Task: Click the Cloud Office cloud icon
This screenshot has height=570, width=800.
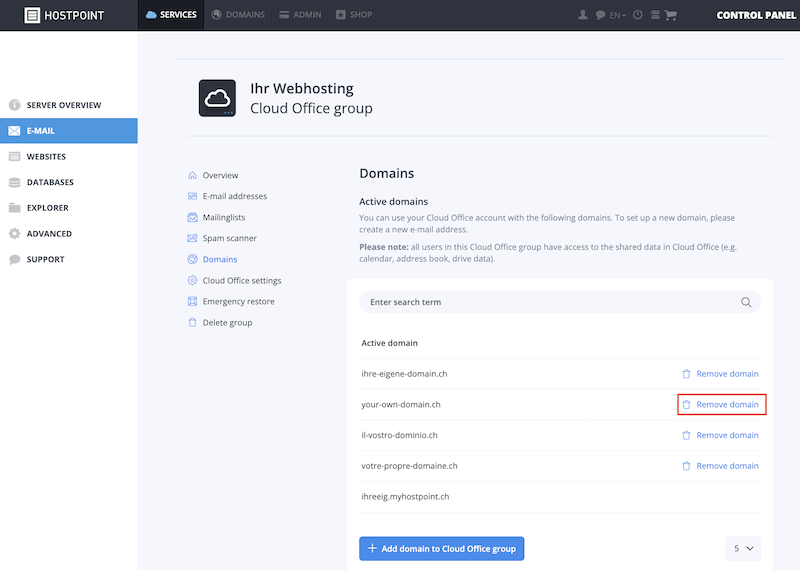Action: pyautogui.click(x=217, y=98)
